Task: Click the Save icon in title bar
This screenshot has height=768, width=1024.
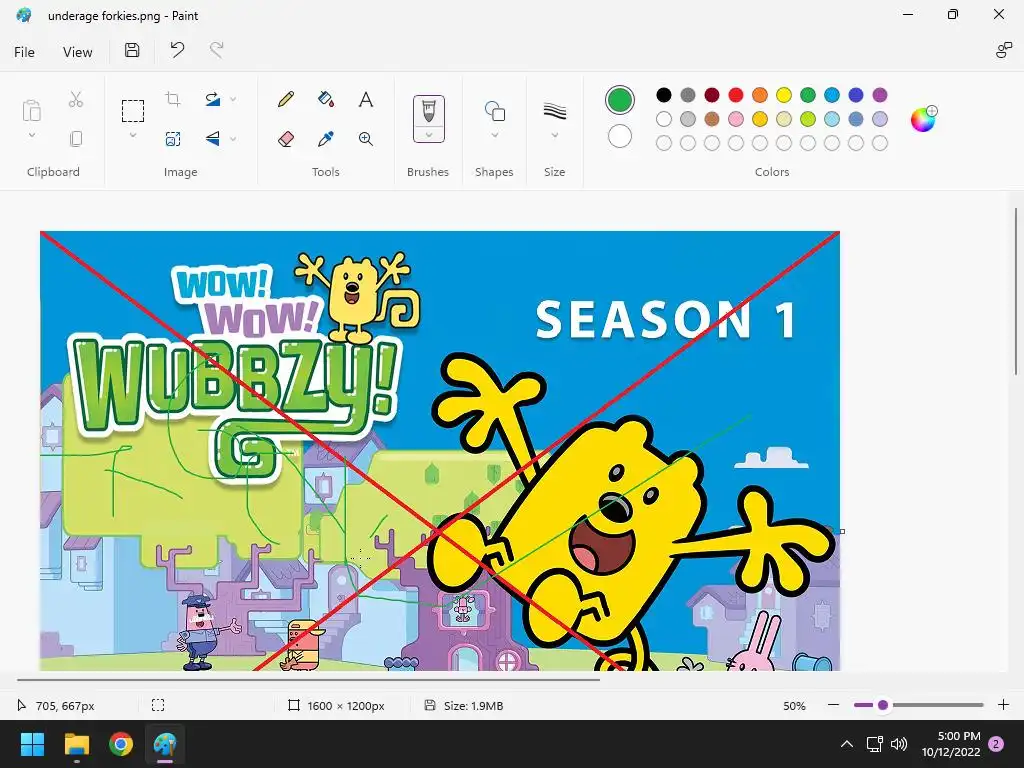Action: pos(132,50)
